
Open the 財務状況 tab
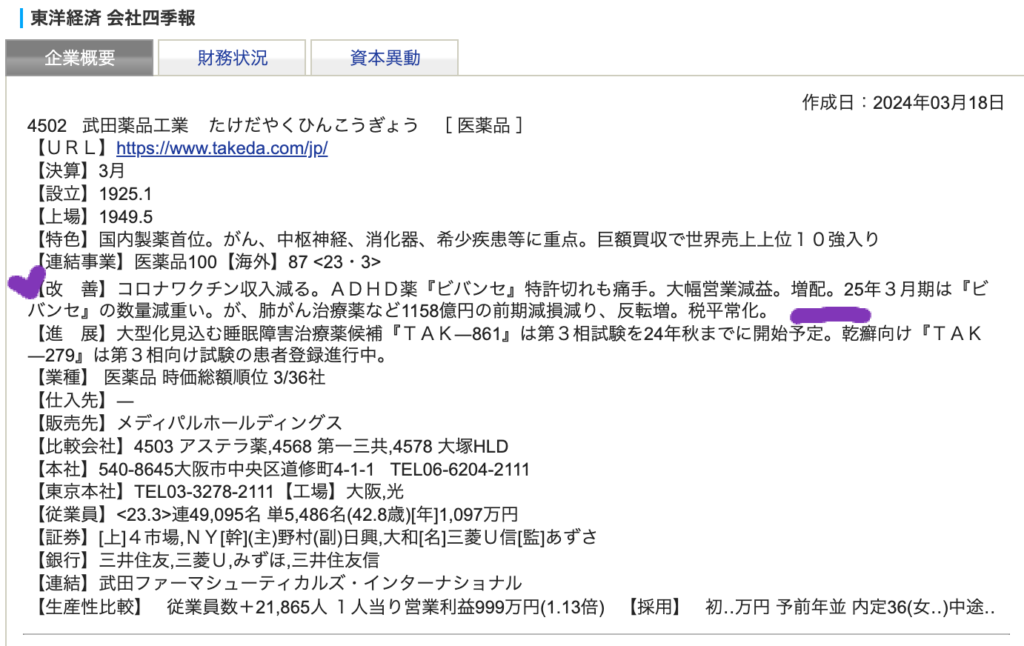click(232, 57)
